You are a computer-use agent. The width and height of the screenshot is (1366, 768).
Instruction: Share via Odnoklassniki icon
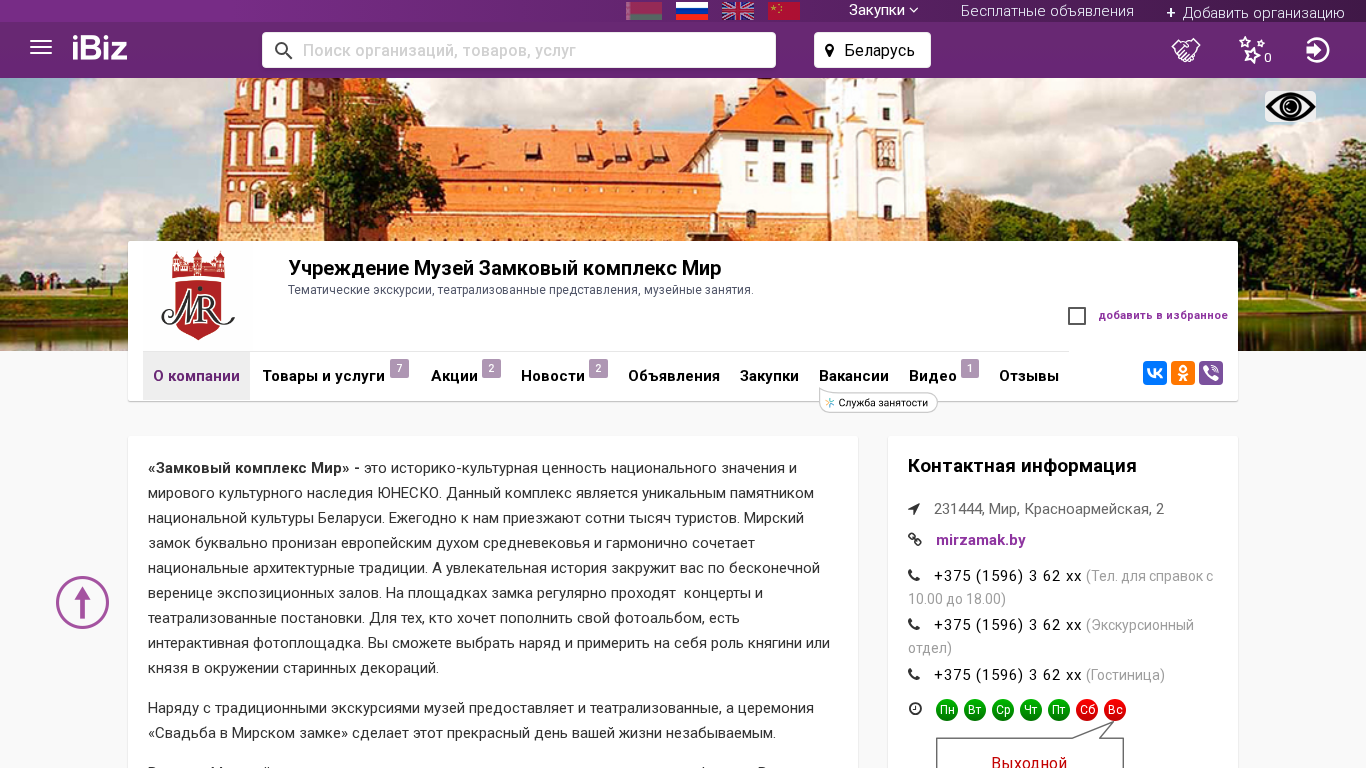click(x=1183, y=374)
